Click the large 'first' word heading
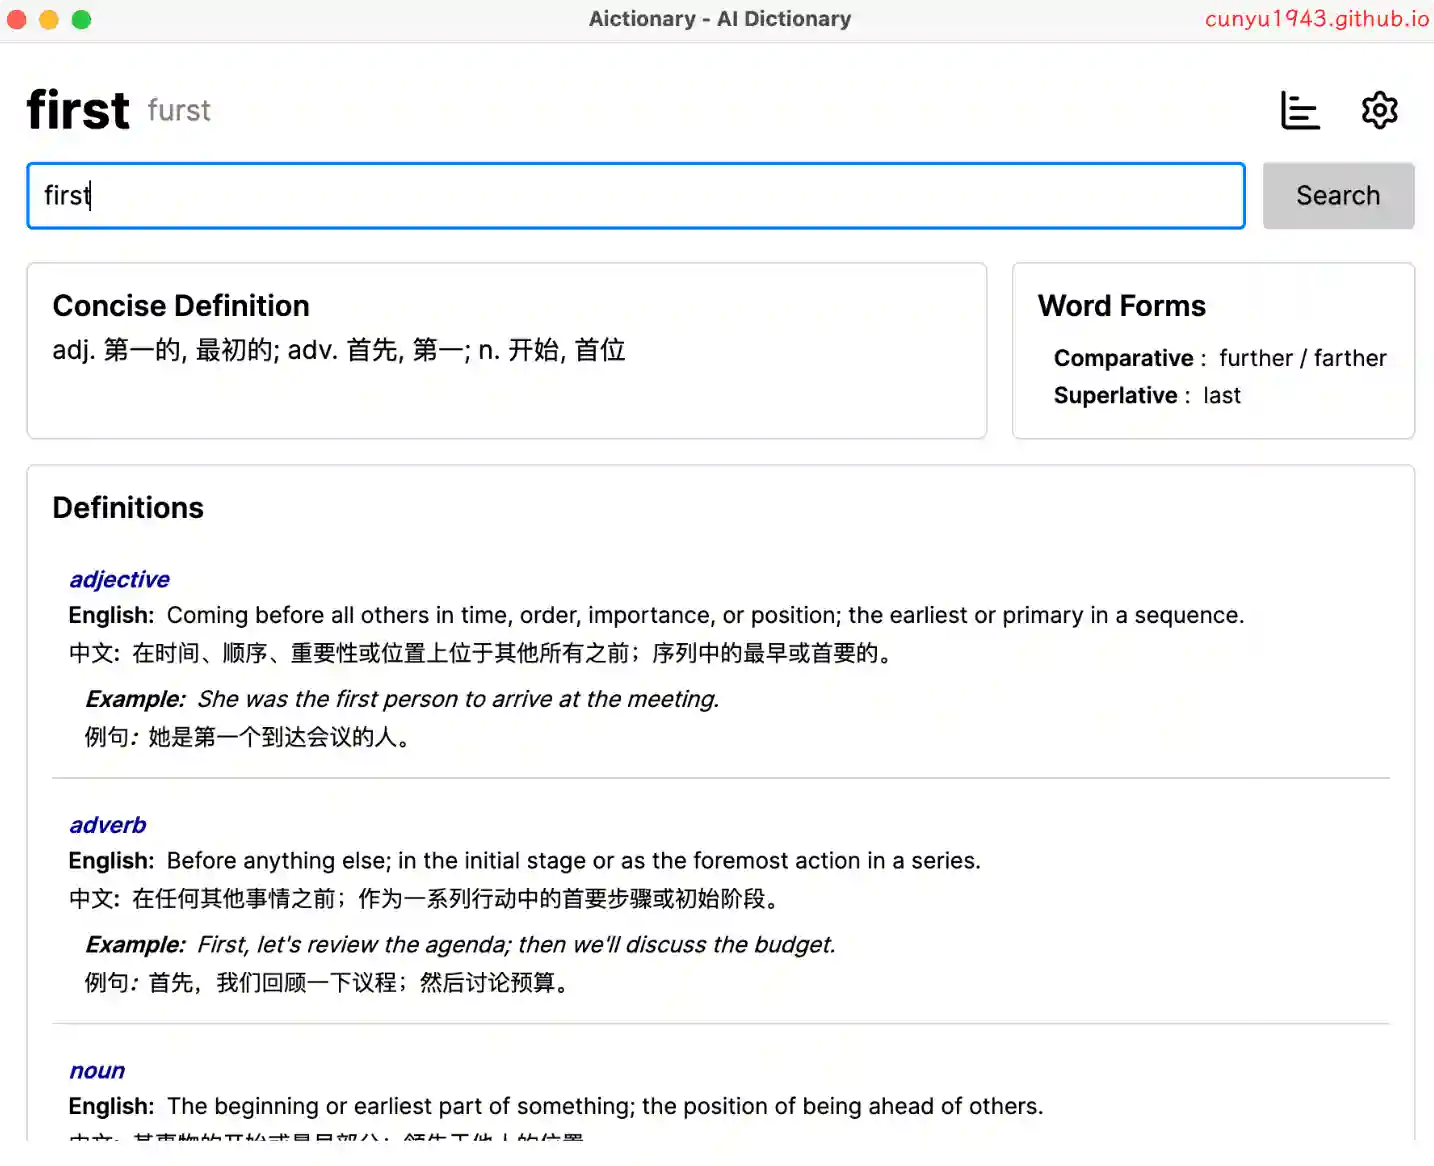 pos(78,110)
